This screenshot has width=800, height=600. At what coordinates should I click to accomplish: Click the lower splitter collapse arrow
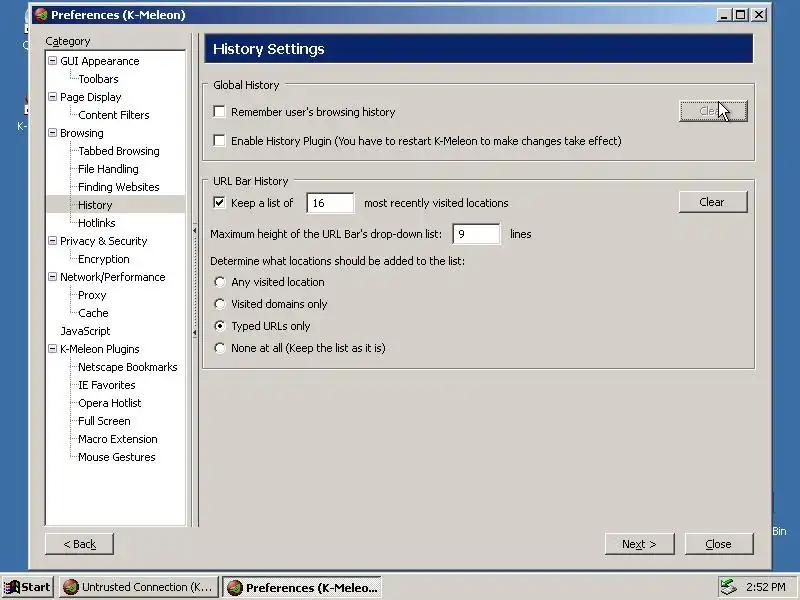(194, 333)
